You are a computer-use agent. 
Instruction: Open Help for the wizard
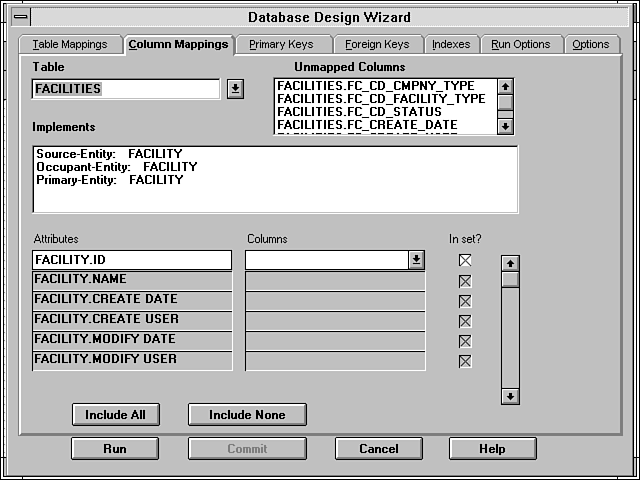(x=492, y=449)
